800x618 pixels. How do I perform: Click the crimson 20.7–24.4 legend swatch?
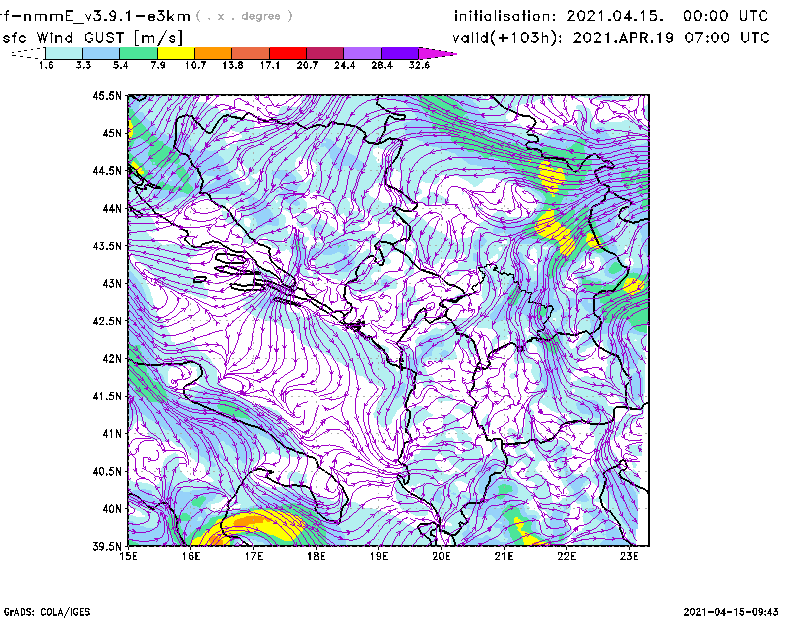pyautogui.click(x=325, y=53)
